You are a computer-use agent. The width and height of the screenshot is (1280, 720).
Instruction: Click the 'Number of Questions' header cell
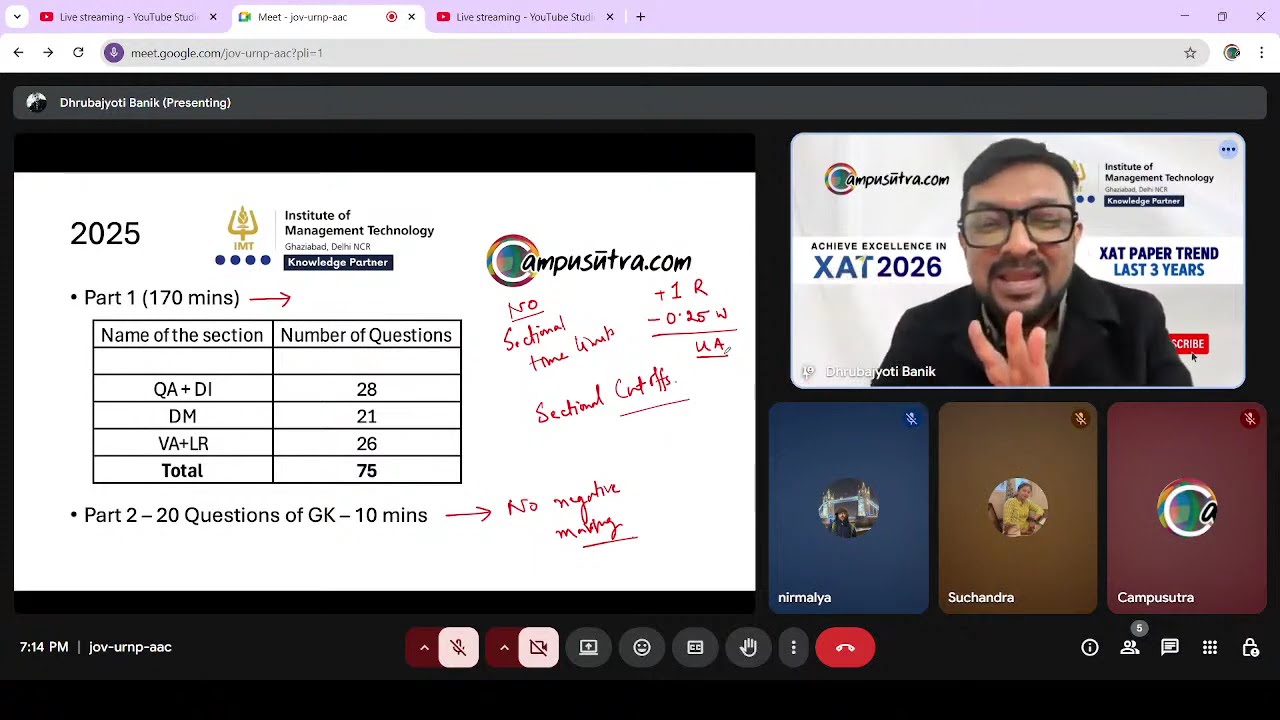tap(366, 335)
